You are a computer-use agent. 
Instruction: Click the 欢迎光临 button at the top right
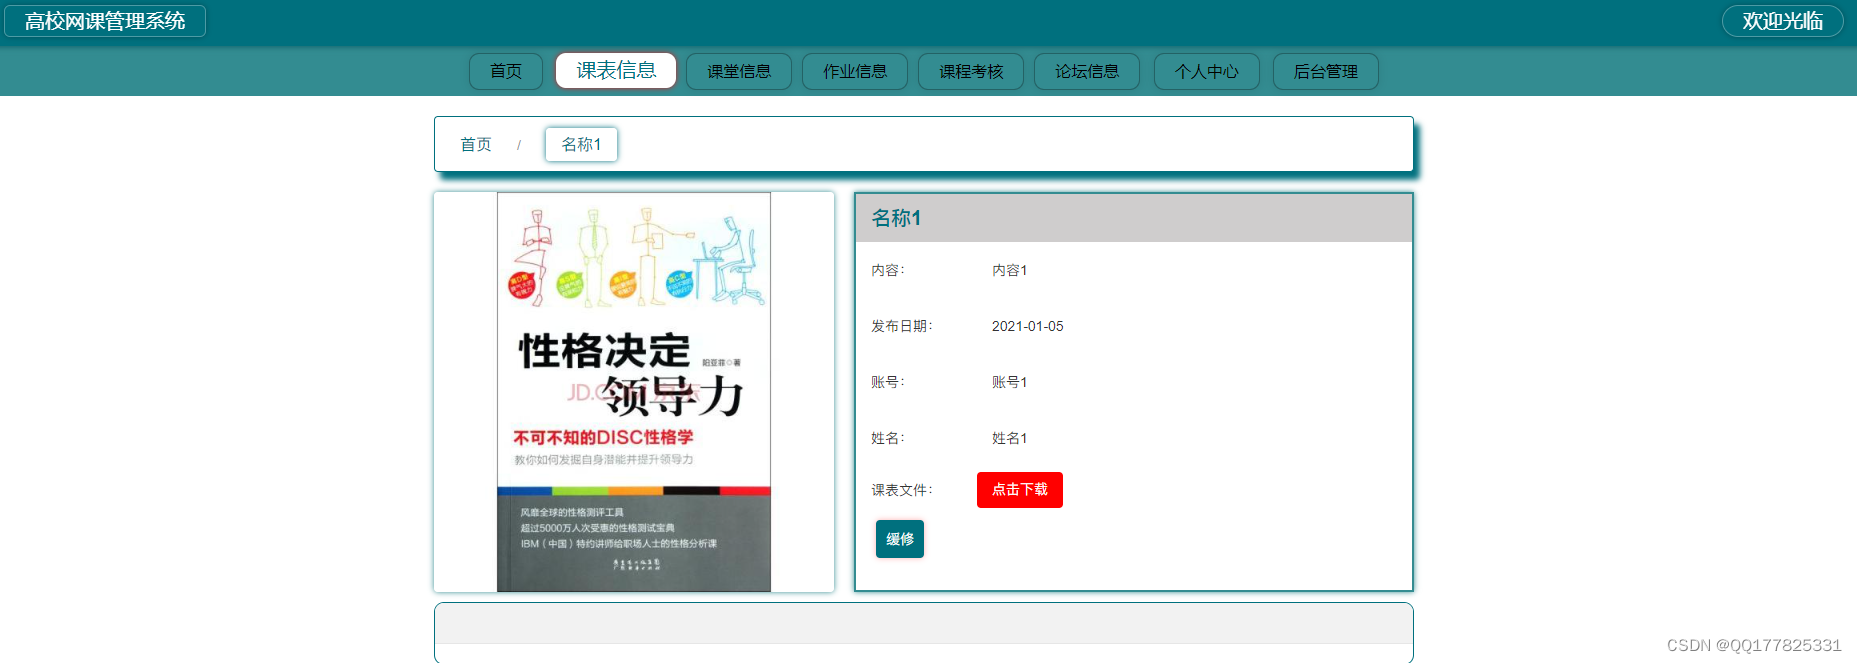(1783, 21)
